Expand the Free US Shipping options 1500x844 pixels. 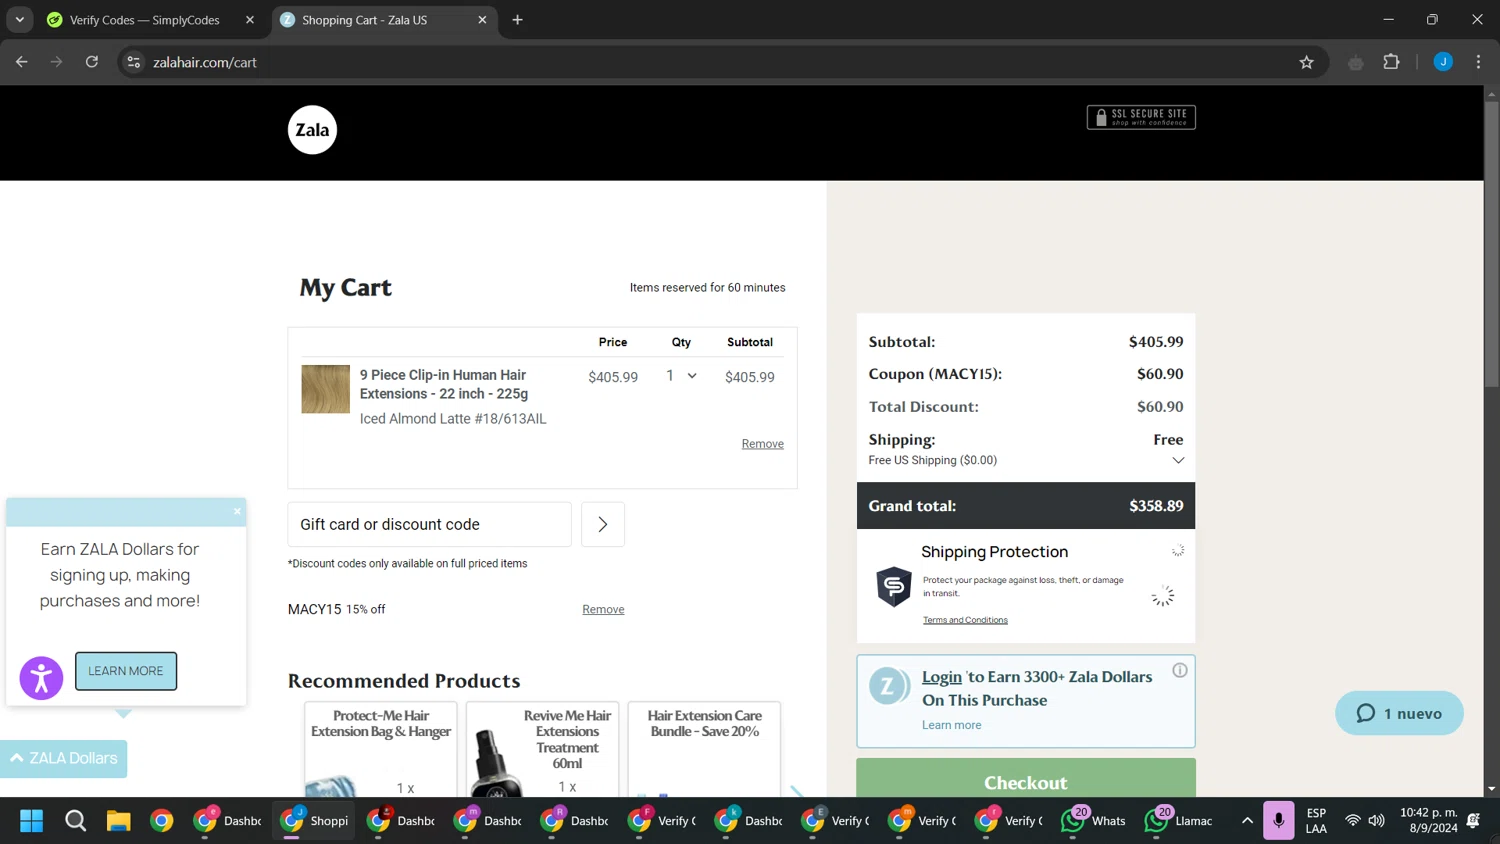1178,460
